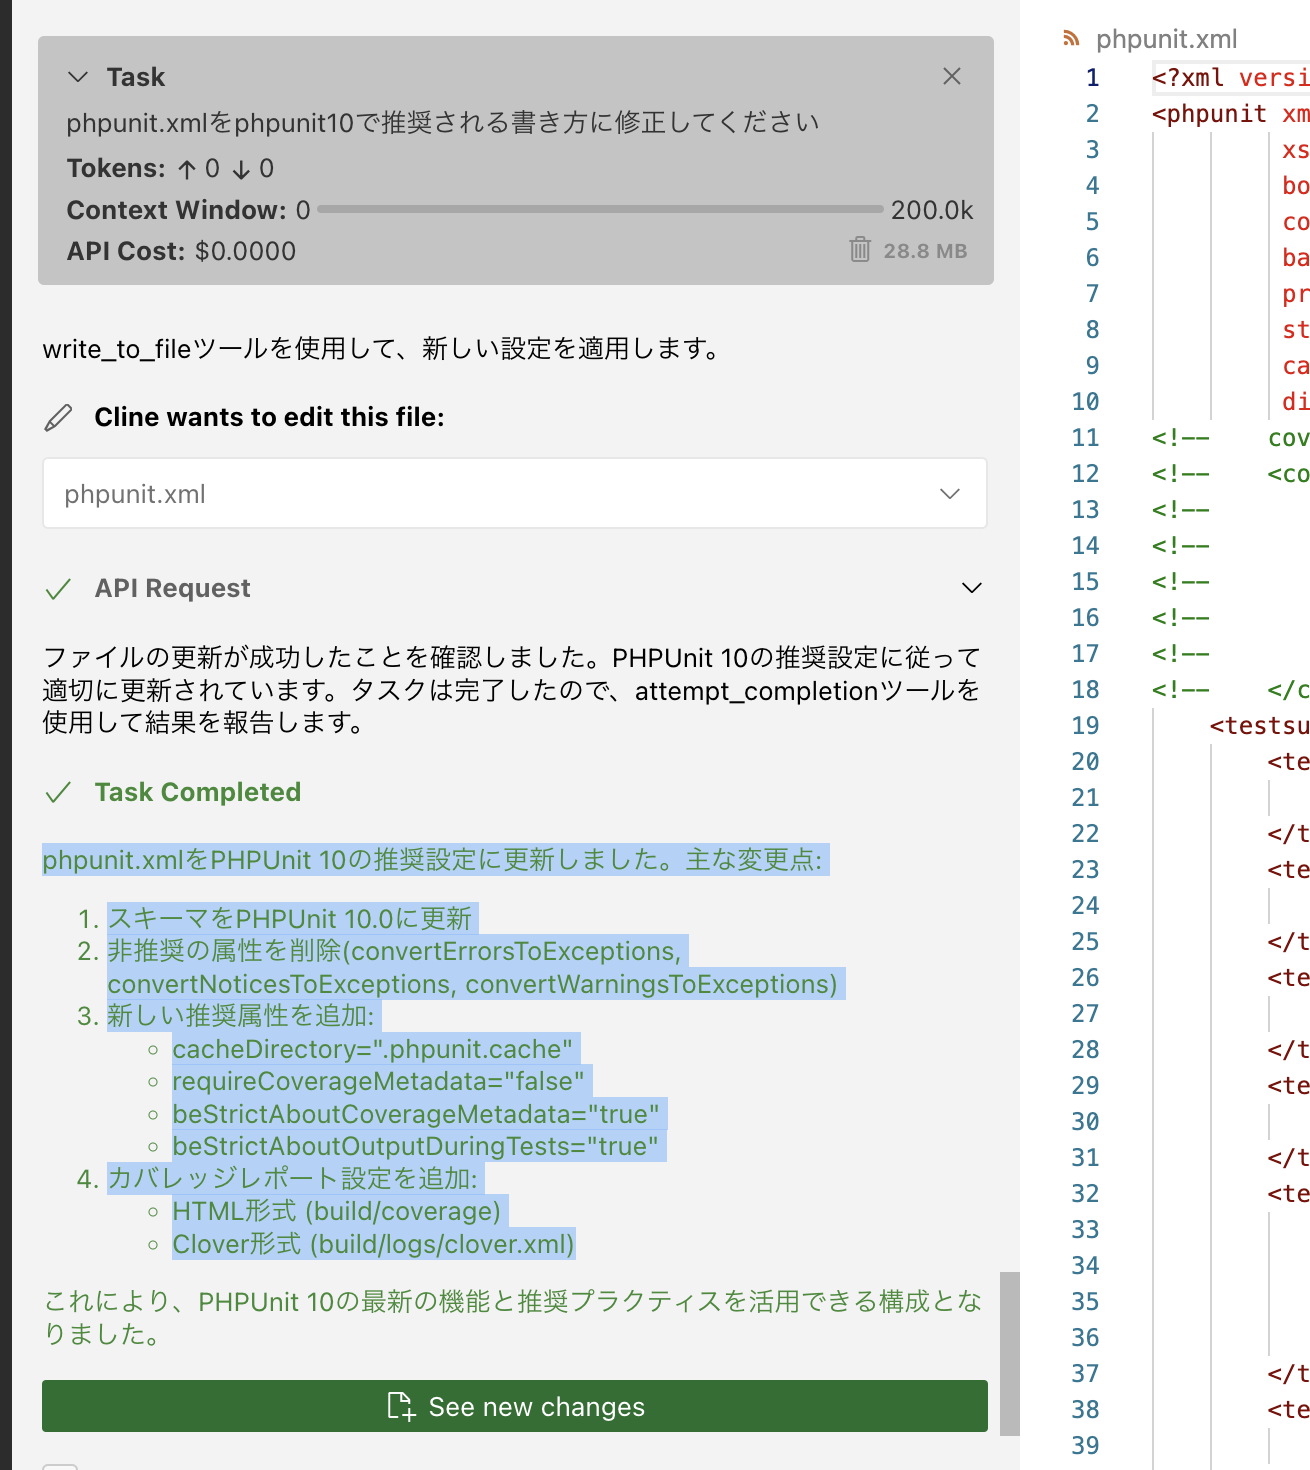The width and height of the screenshot is (1310, 1470).
Task: Expand the API Request details
Action: tap(971, 588)
